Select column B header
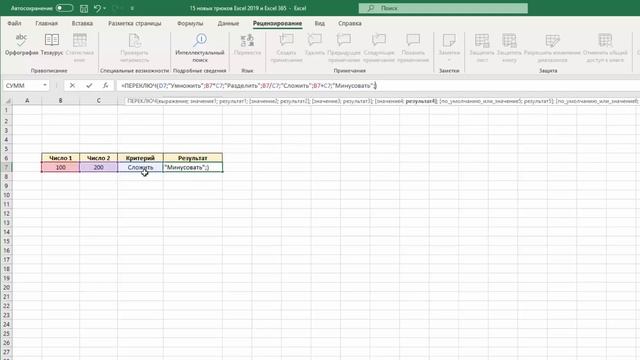 tap(60, 100)
